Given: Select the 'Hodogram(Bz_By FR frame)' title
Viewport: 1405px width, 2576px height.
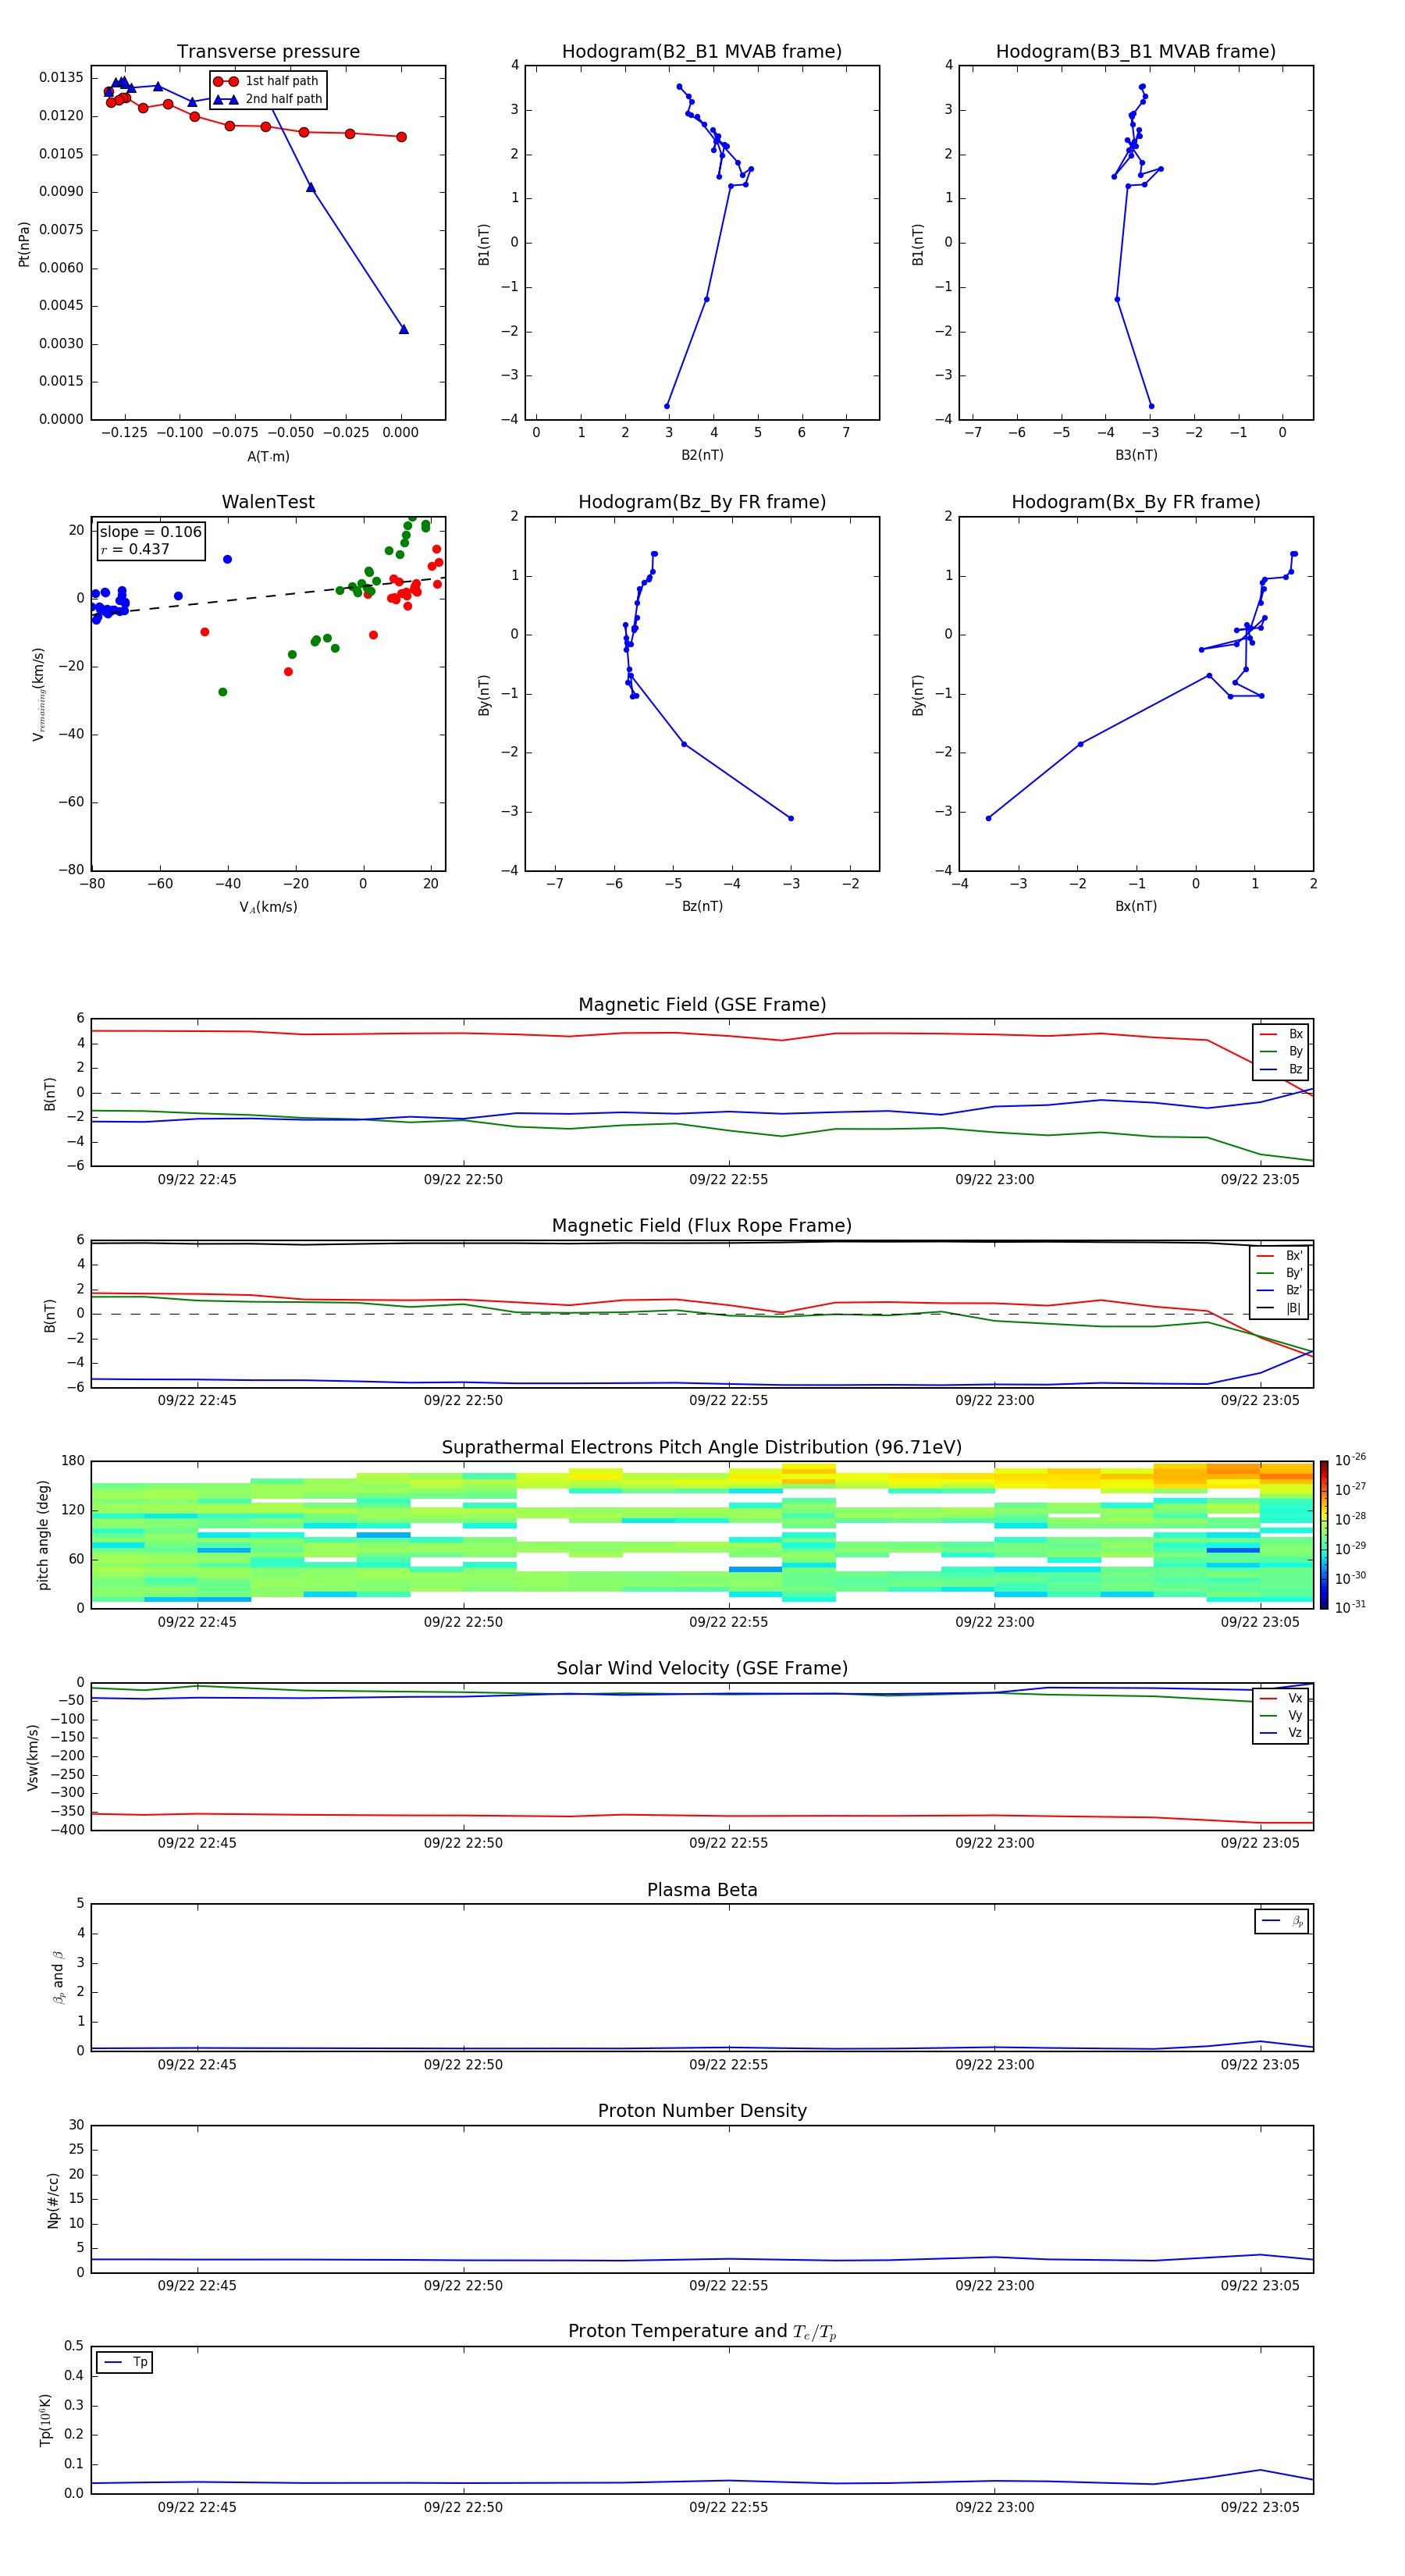Looking at the screenshot, I should tap(702, 502).
